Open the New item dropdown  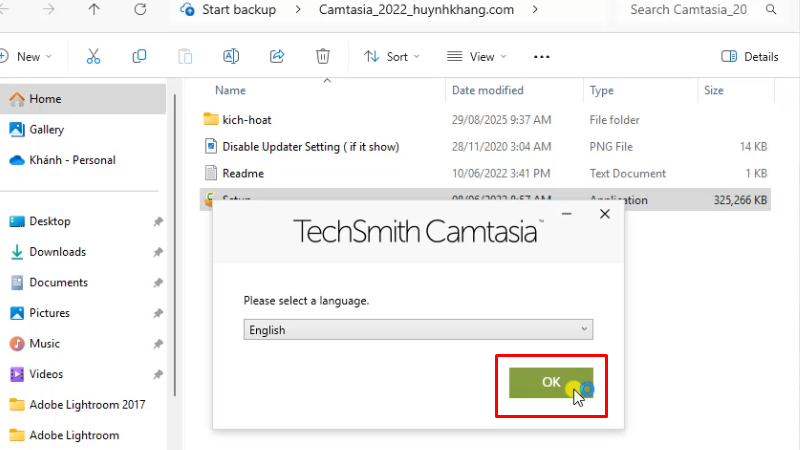pos(27,57)
